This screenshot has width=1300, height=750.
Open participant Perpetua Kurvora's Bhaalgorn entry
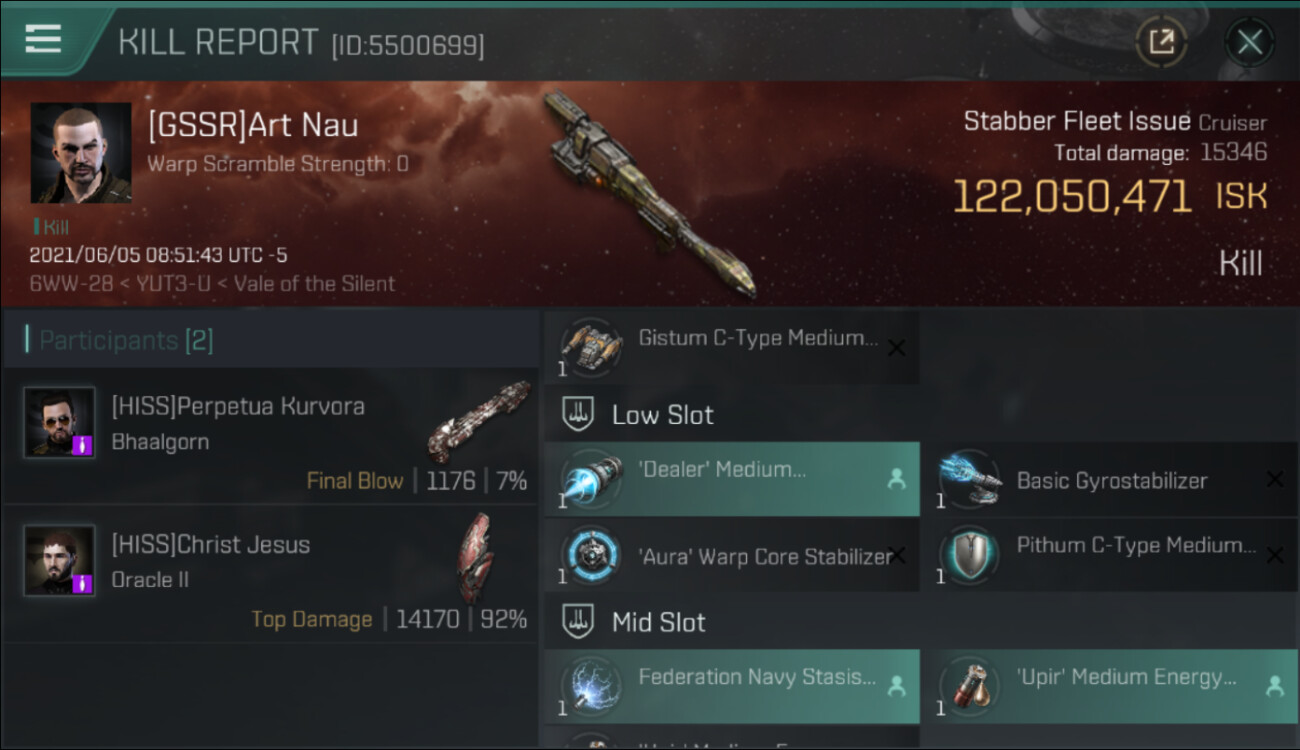pos(270,436)
